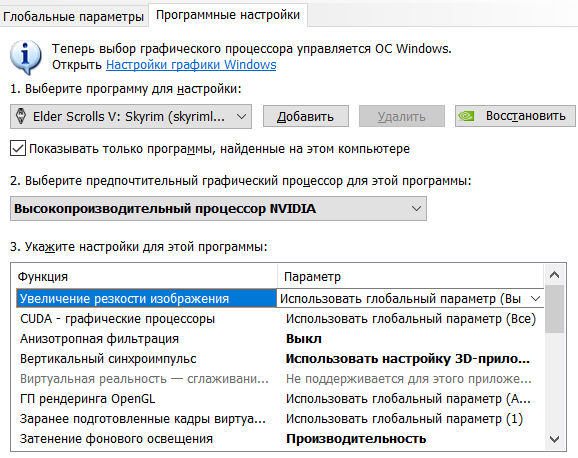Click the bold Выкл parameter value
The height and width of the screenshot is (458, 578).
pos(304,339)
